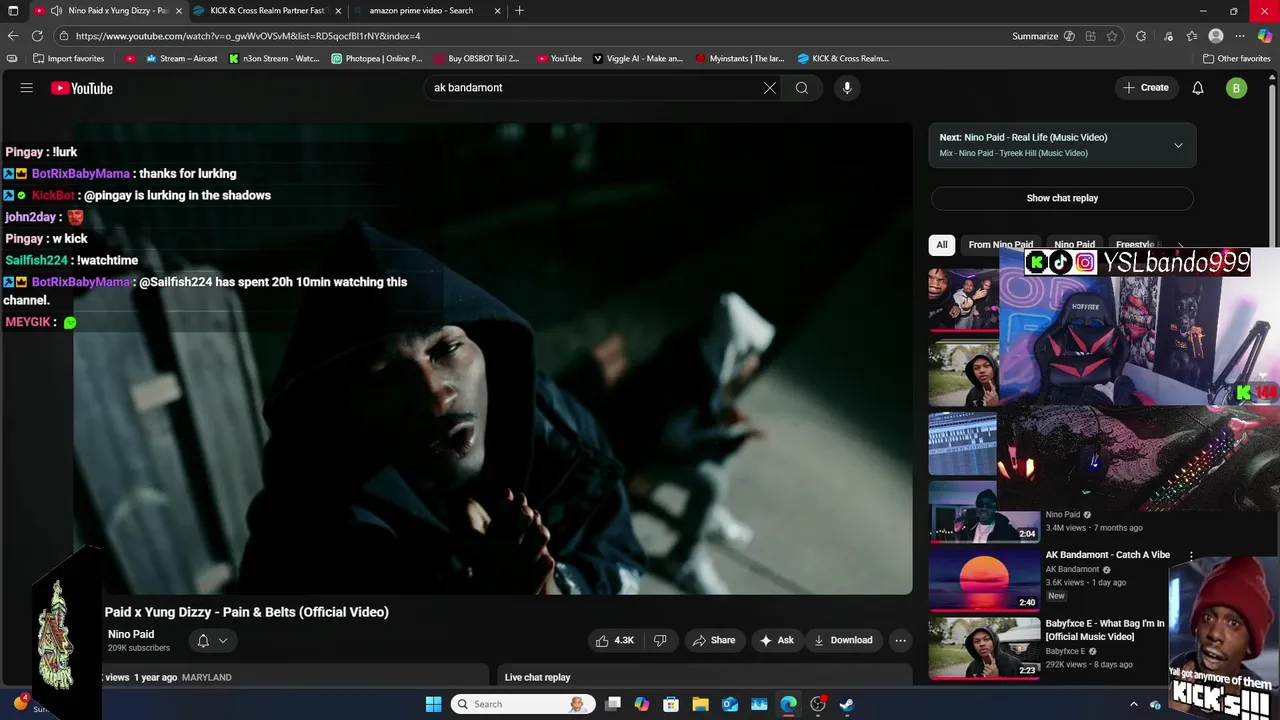Switch to the KICK & Cross Realm Partner tab
The width and height of the screenshot is (1280, 720).
click(267, 11)
